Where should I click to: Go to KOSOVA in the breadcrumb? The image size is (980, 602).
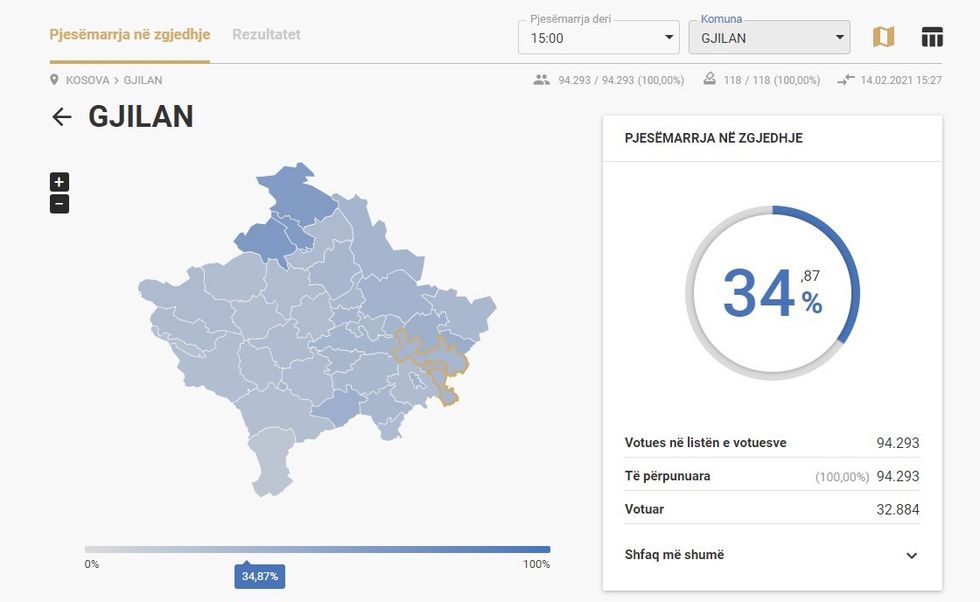tap(88, 80)
